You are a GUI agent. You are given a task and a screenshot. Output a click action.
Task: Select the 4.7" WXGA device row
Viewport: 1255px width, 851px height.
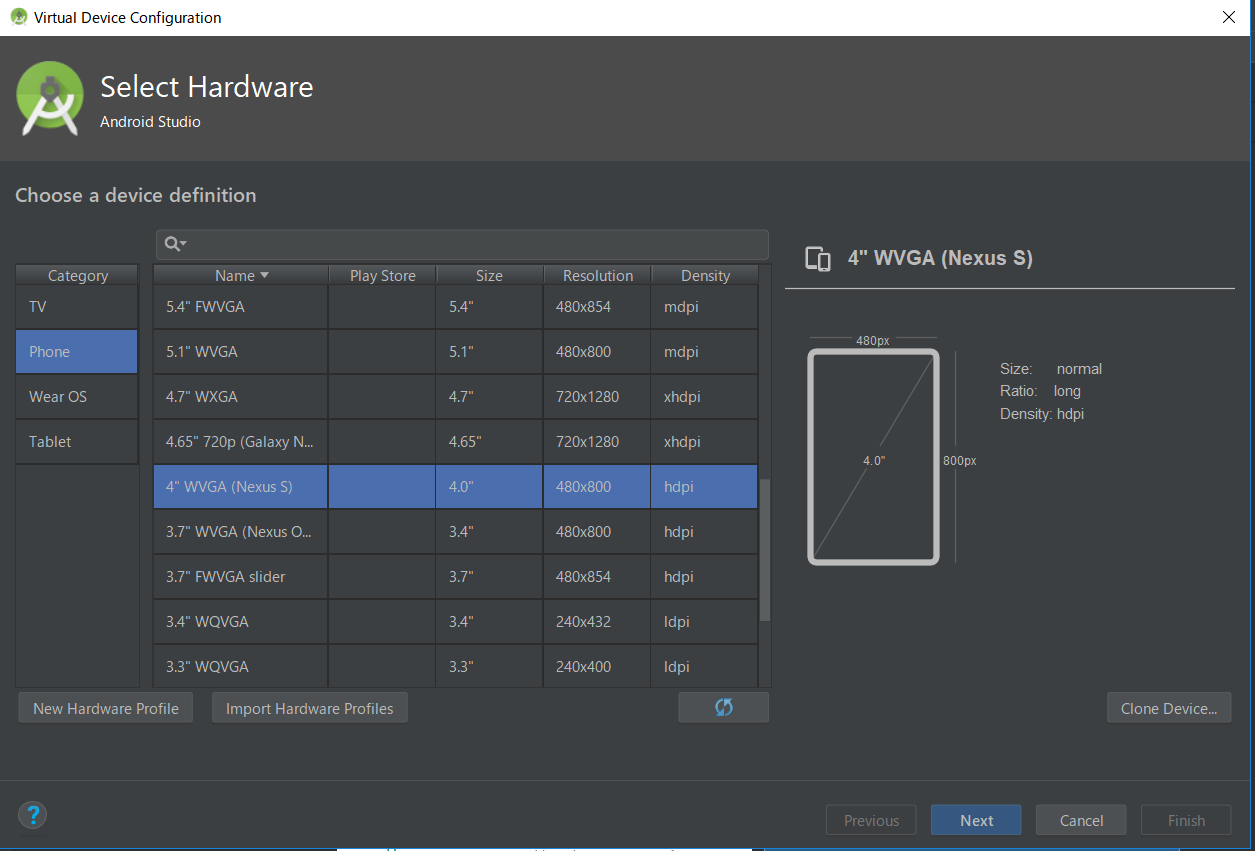pos(241,397)
